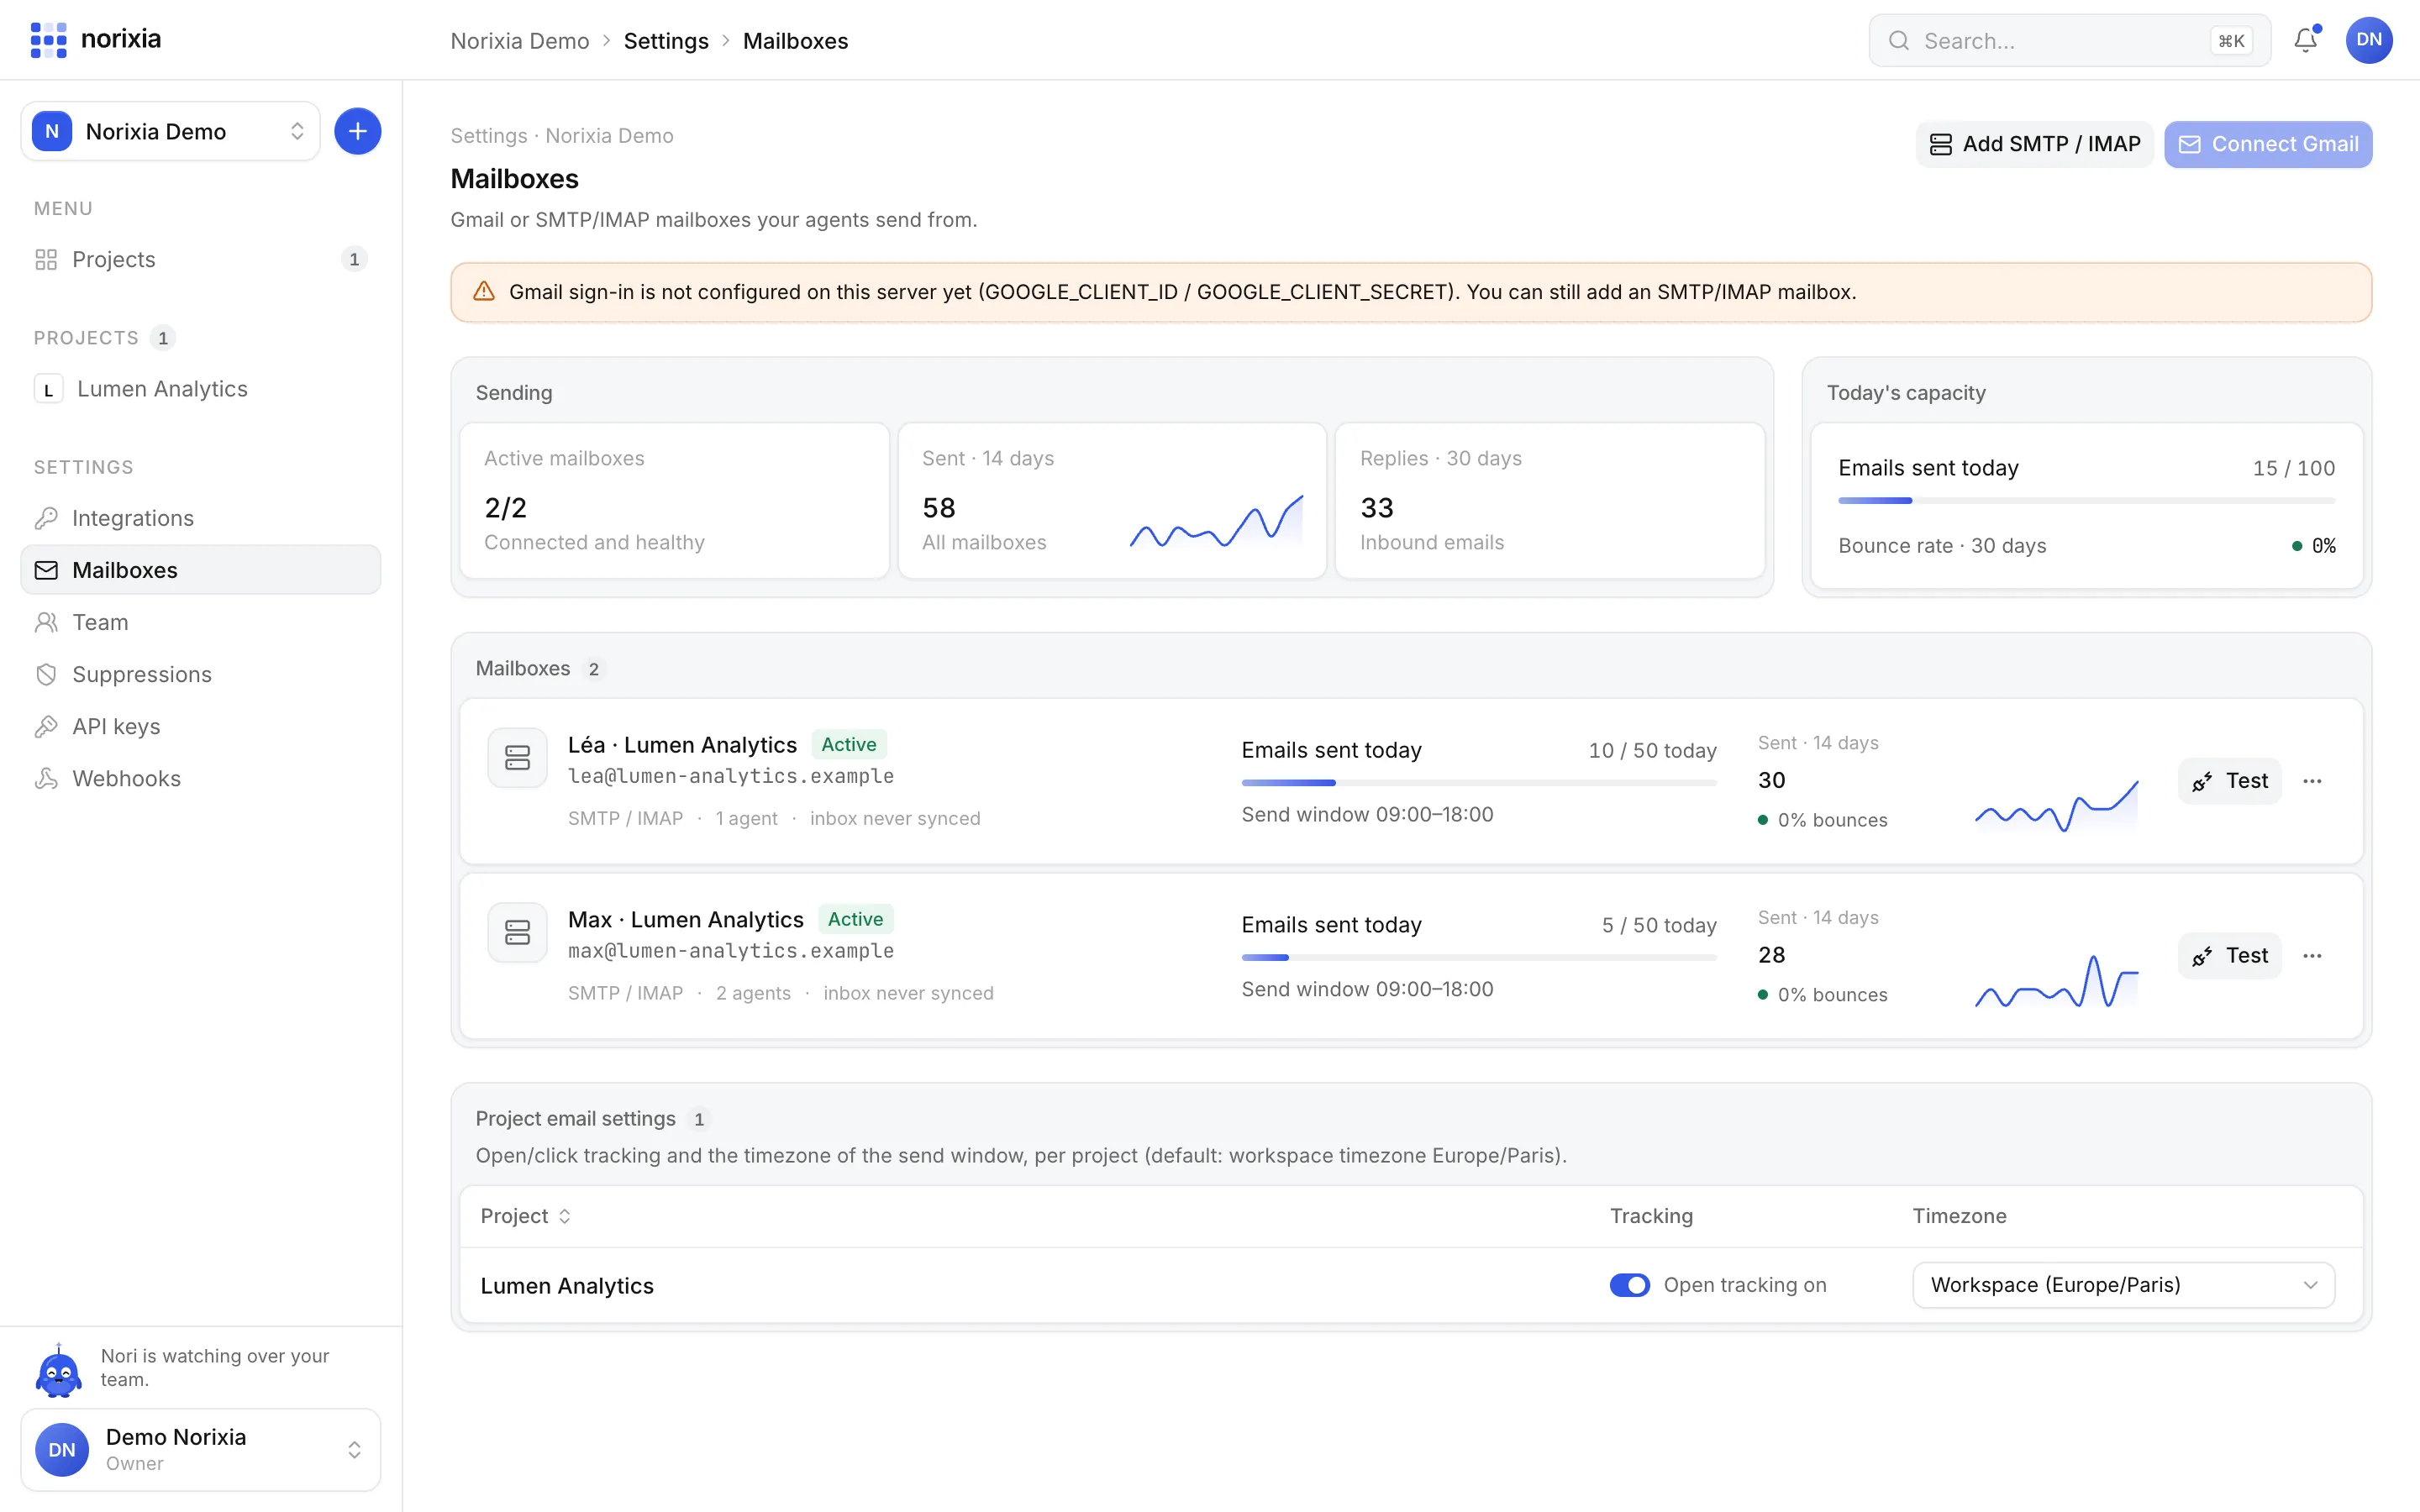Open the Workspace (Europe/Paris) timezone dropdown
This screenshot has width=2420, height=1512.
point(2123,1285)
